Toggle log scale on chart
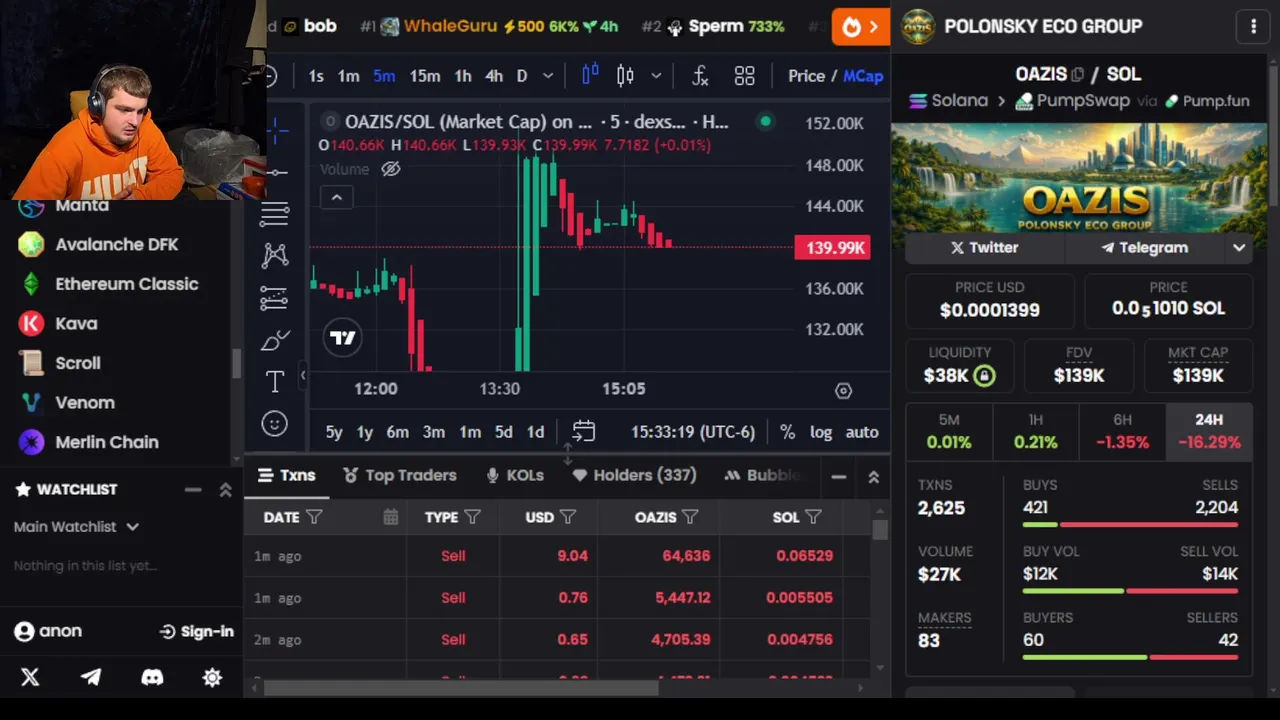 click(x=821, y=432)
